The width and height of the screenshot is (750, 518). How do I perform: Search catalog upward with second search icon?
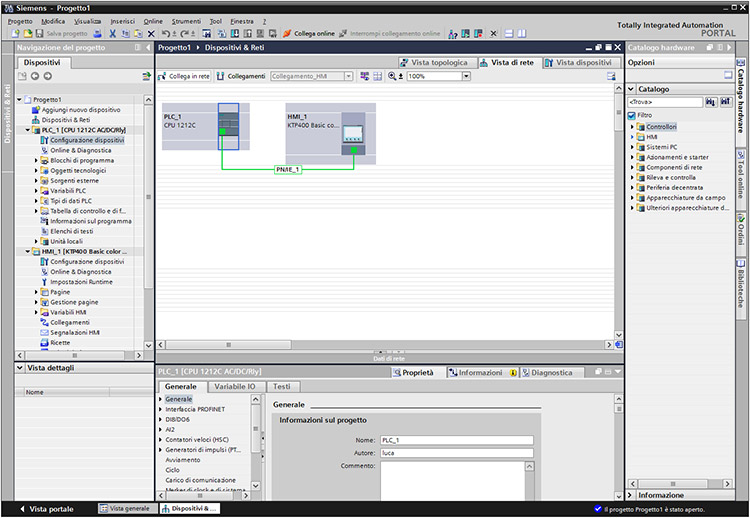(x=726, y=102)
